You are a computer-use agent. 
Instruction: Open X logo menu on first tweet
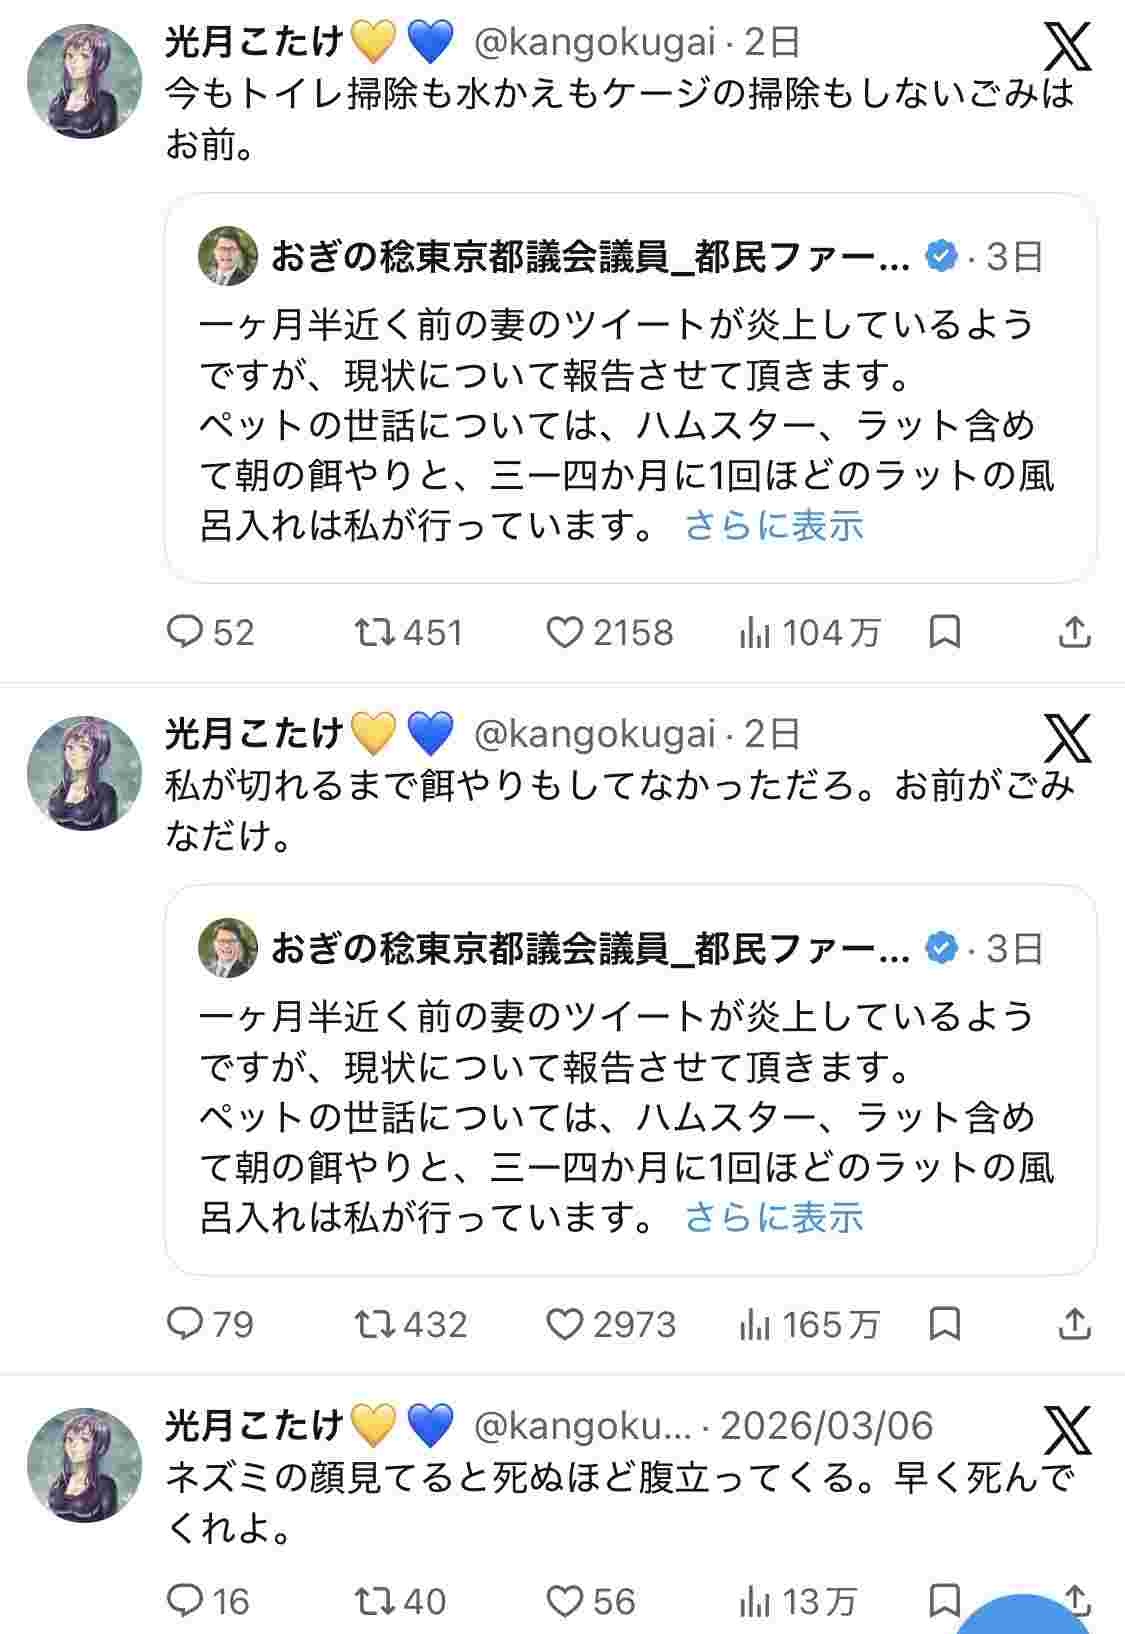click(x=1067, y=46)
